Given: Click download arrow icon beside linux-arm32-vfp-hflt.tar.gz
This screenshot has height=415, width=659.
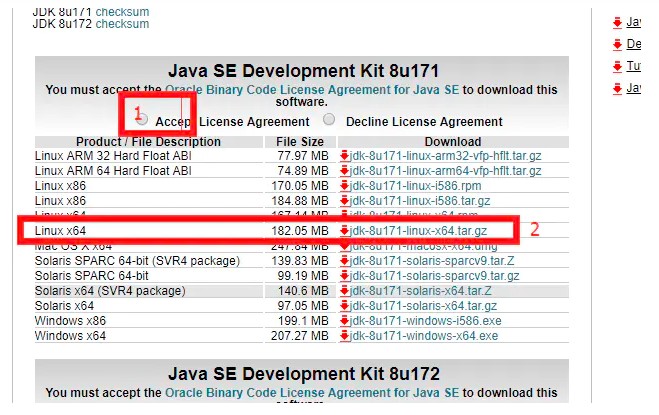Looking at the screenshot, I should pyautogui.click(x=345, y=156).
